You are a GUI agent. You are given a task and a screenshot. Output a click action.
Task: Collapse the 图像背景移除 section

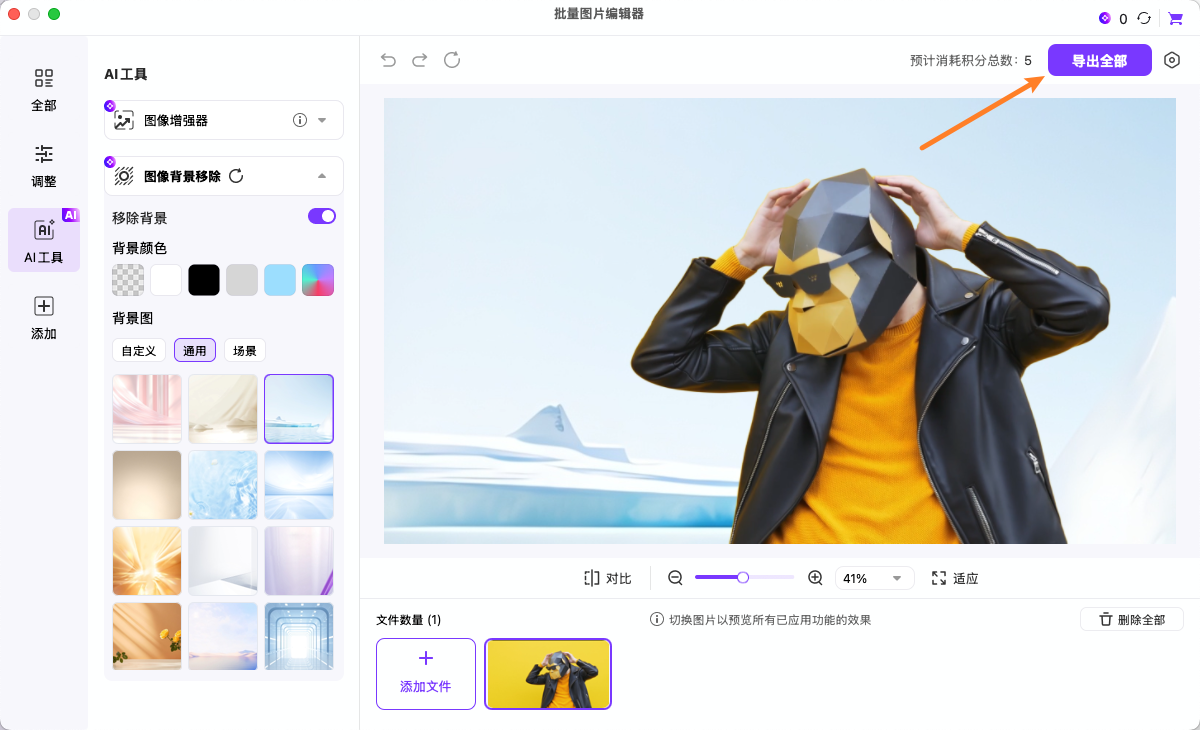(322, 176)
